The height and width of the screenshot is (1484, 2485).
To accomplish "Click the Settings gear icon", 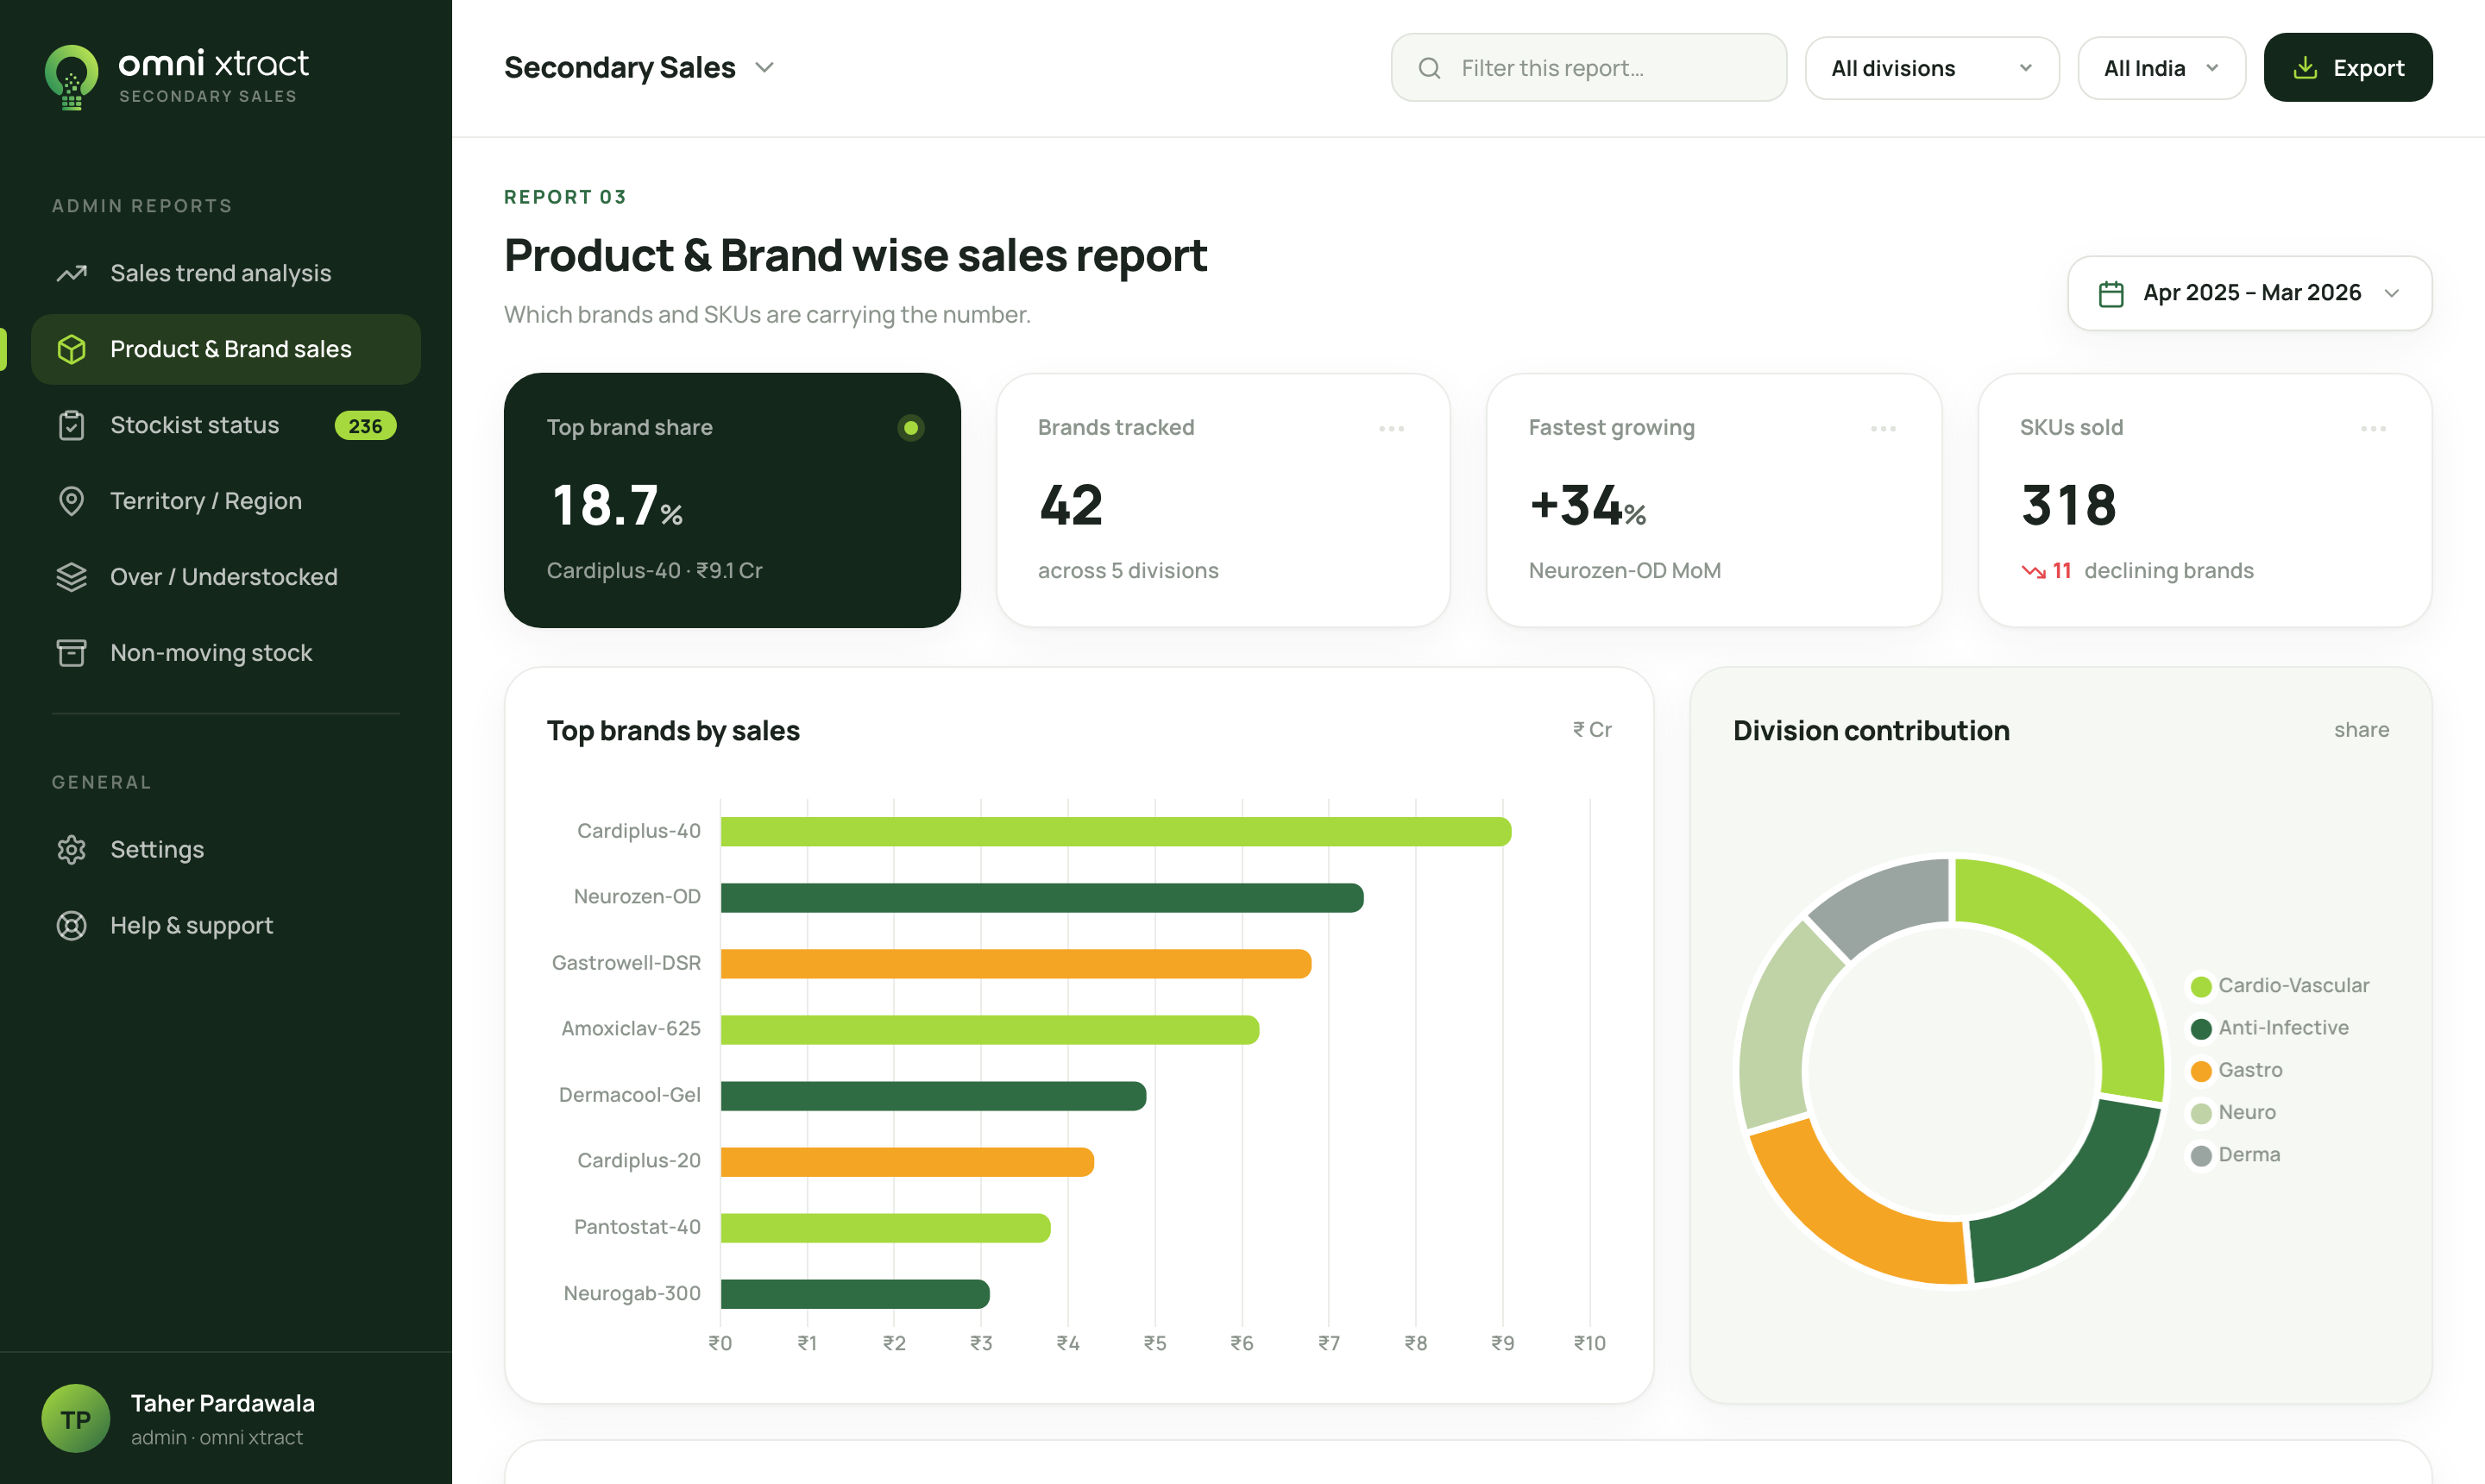I will pos(72,849).
